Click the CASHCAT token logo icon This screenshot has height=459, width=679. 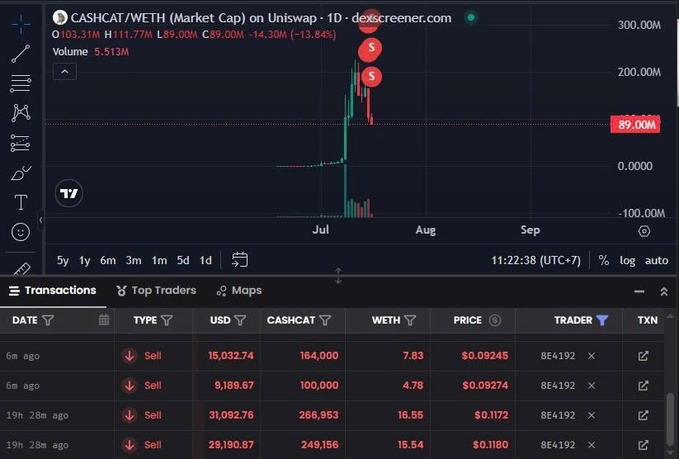click(60, 18)
